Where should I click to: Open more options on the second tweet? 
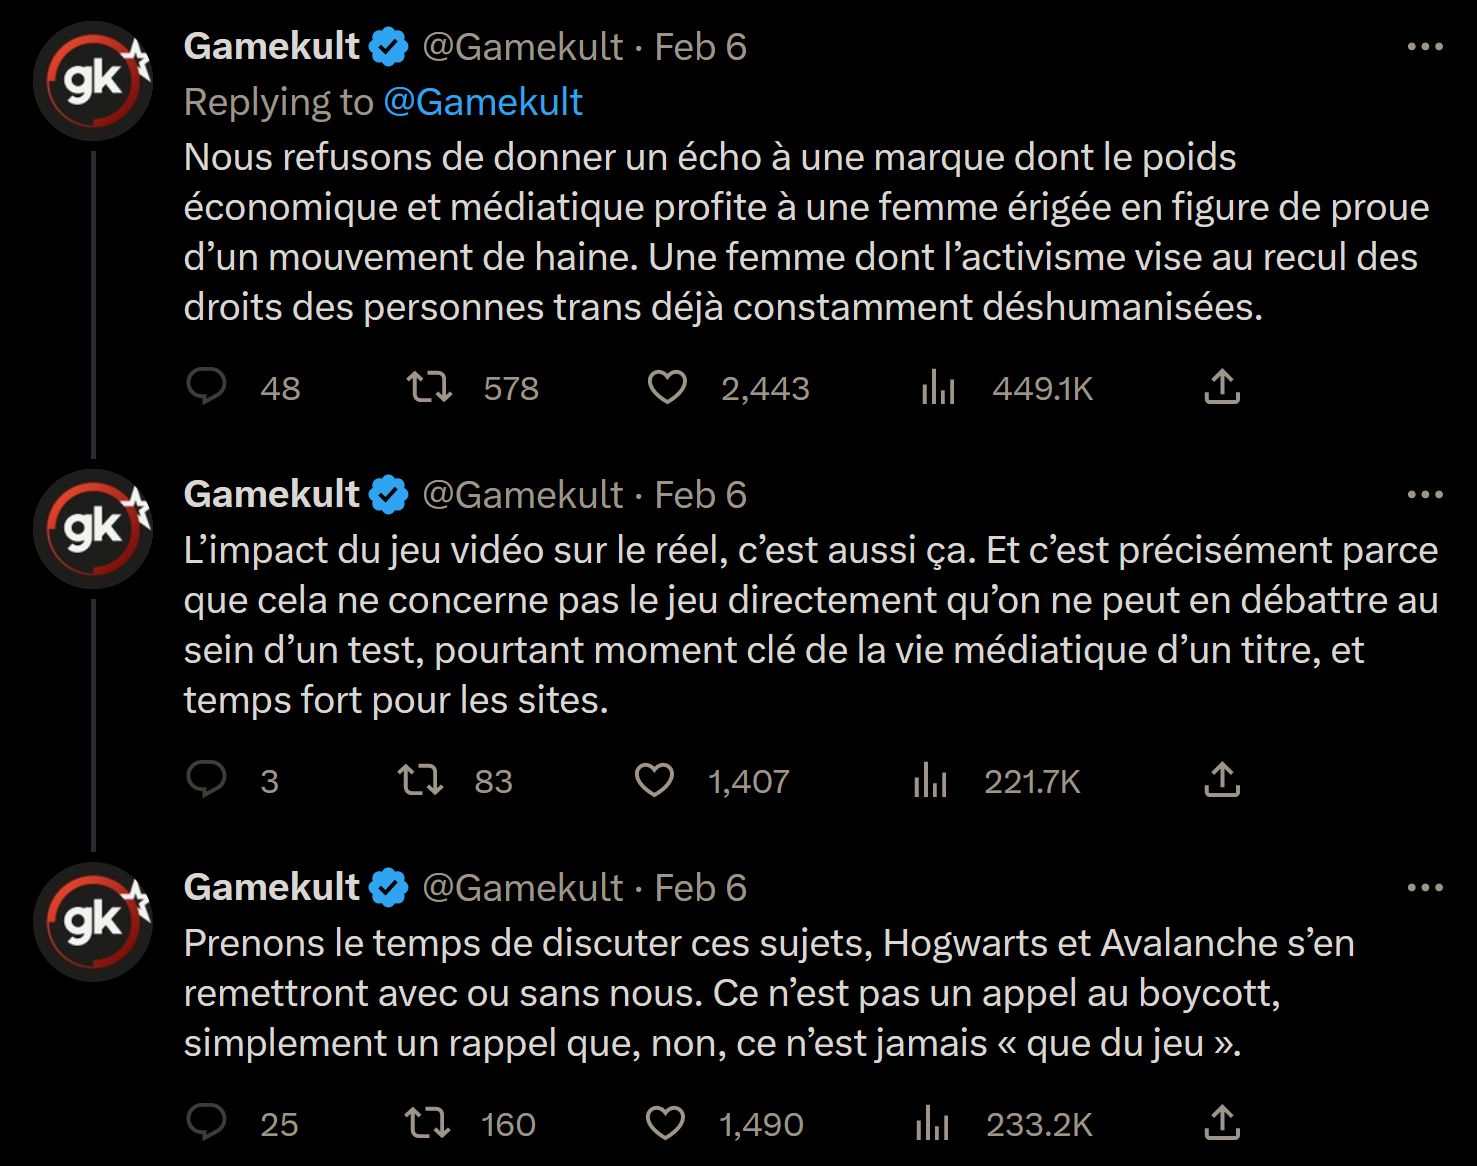click(x=1424, y=495)
